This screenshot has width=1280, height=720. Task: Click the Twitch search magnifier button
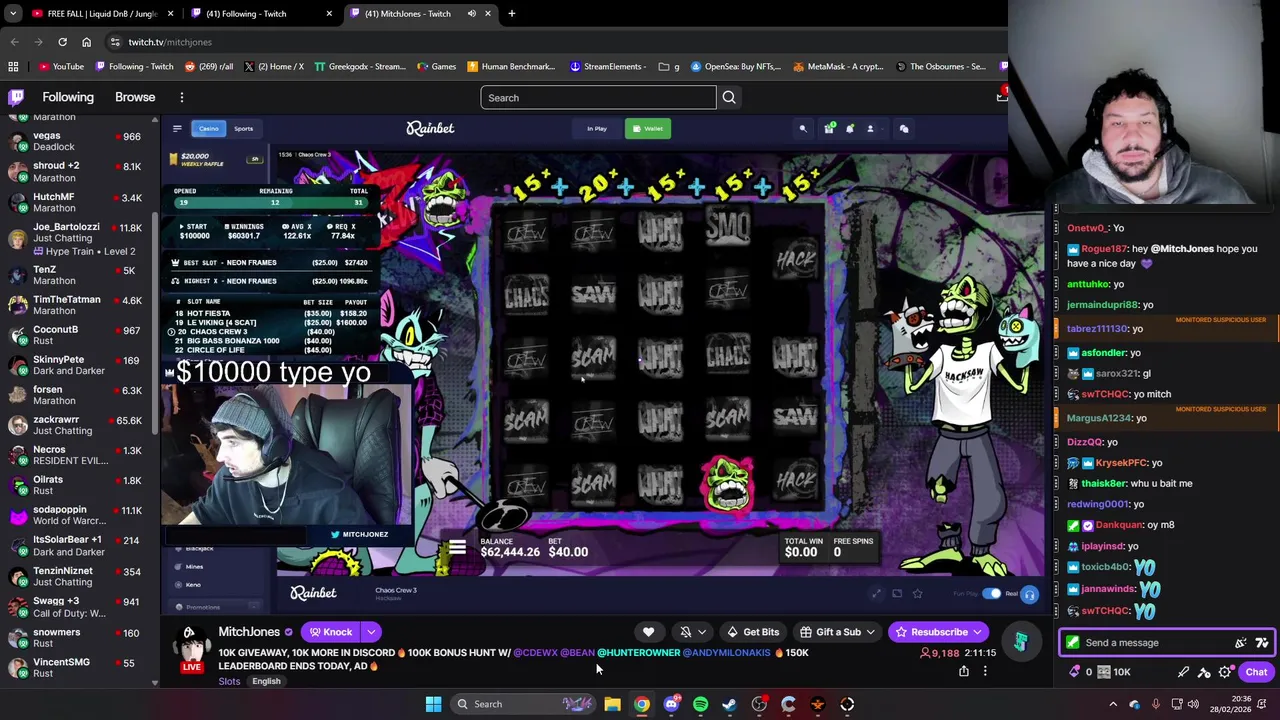[x=729, y=97]
